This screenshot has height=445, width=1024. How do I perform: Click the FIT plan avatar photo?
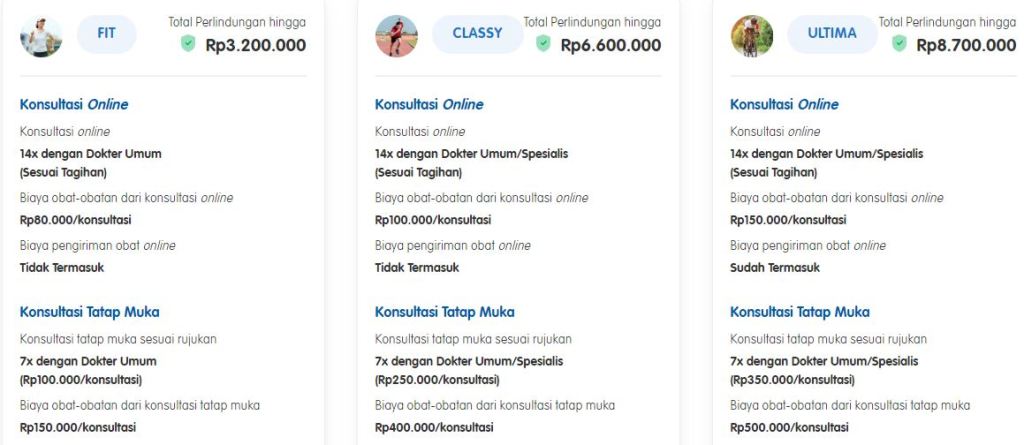[x=41, y=36]
